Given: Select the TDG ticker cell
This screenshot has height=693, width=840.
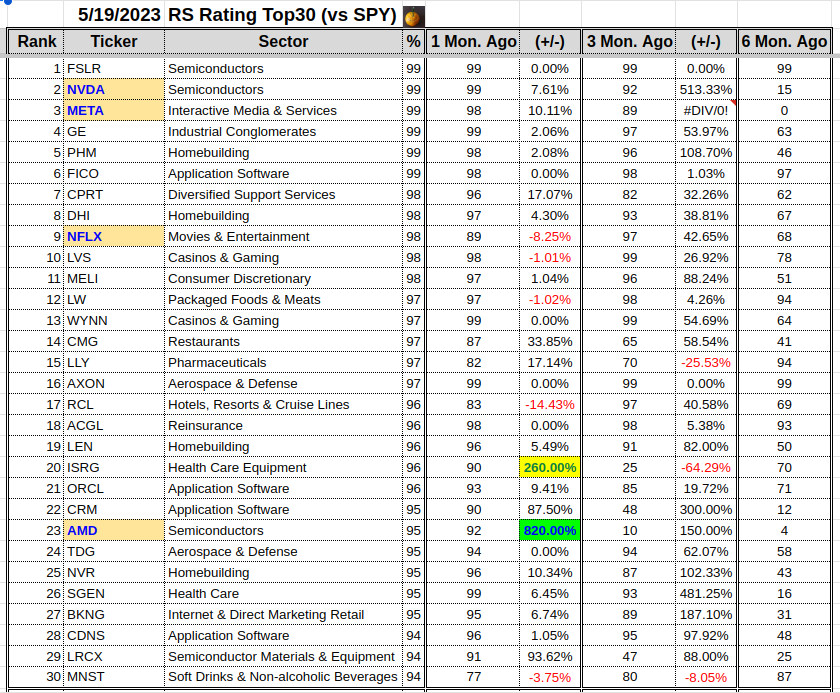Looking at the screenshot, I should 114,551.
